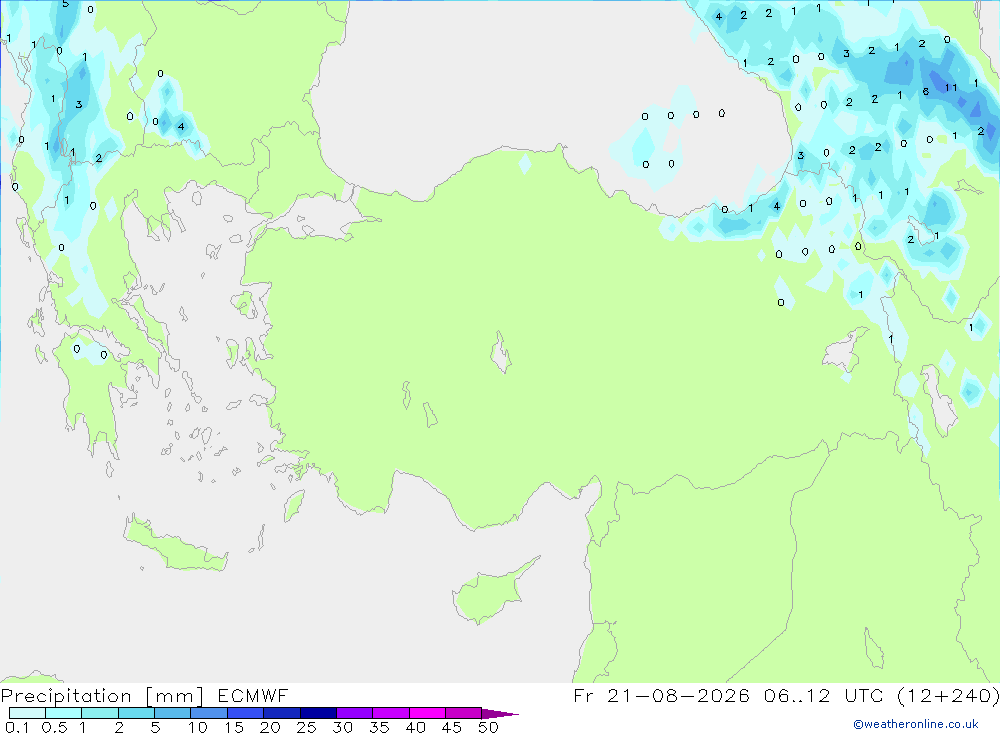Click the (12+240) forecast hour label
The image size is (1000, 733).
click(947, 695)
